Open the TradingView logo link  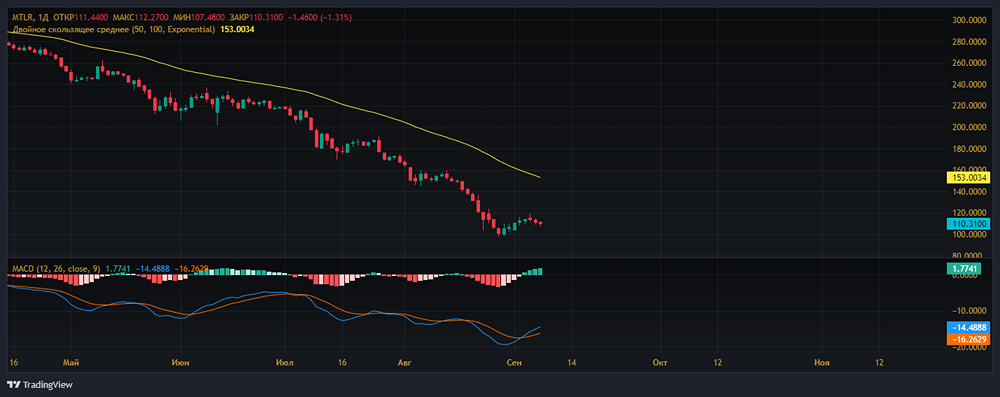pyautogui.click(x=40, y=385)
